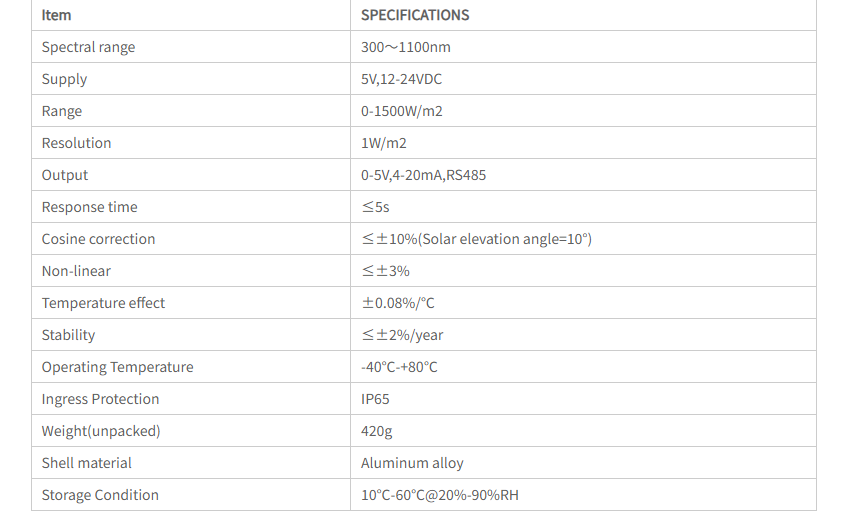Click the "Aluminum alloy" shell material value
Image resolution: width=858 pixels, height=511 pixels.
tap(412, 463)
